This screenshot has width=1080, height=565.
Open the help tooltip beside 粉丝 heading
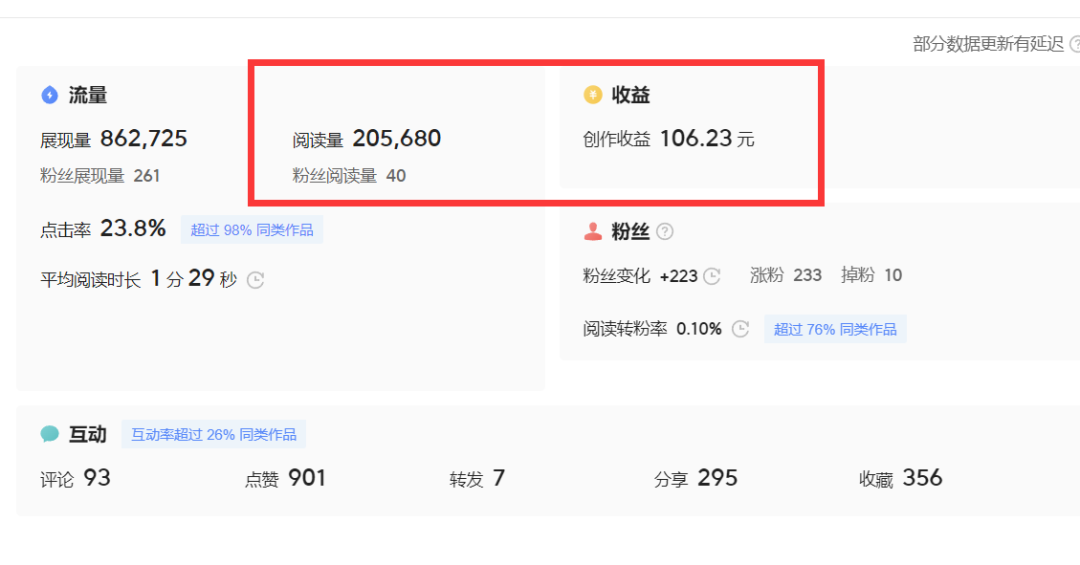(x=665, y=232)
